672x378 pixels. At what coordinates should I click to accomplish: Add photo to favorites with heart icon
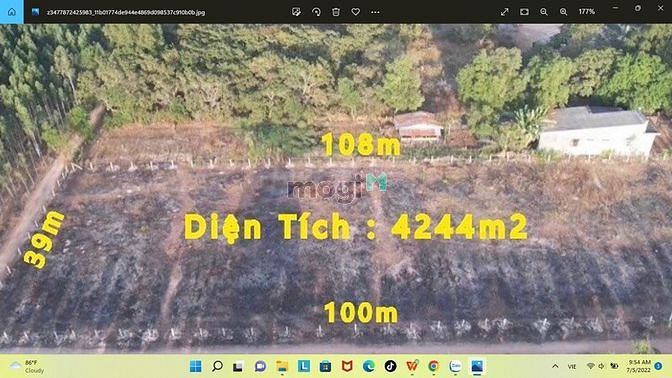pos(356,12)
